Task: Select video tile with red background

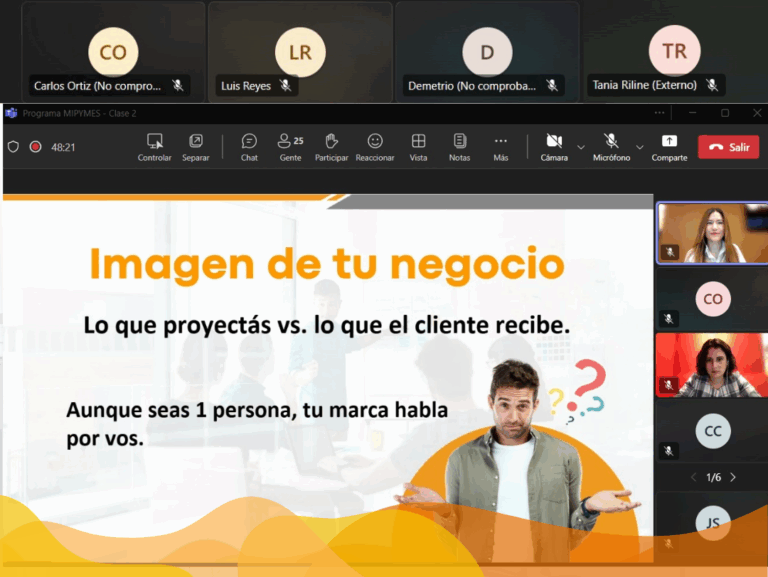Action: [712, 365]
